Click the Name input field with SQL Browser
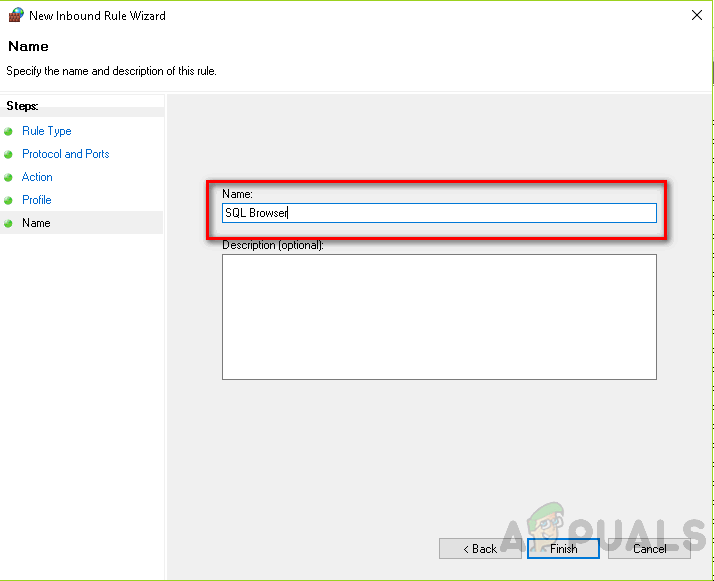This screenshot has width=714, height=581. click(439, 213)
